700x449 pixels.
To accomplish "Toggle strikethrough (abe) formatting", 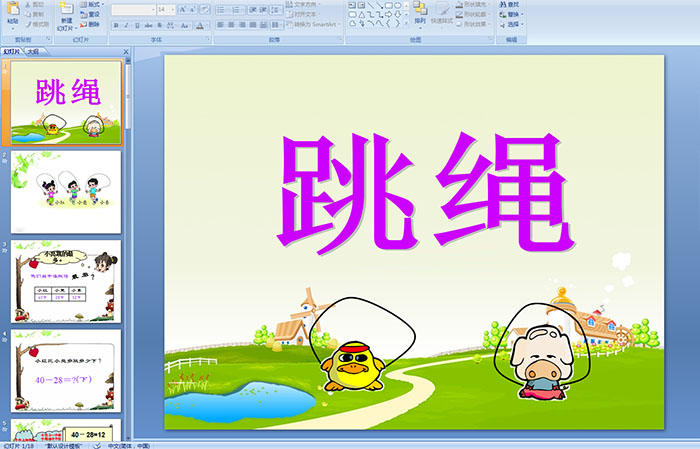I will point(149,25).
